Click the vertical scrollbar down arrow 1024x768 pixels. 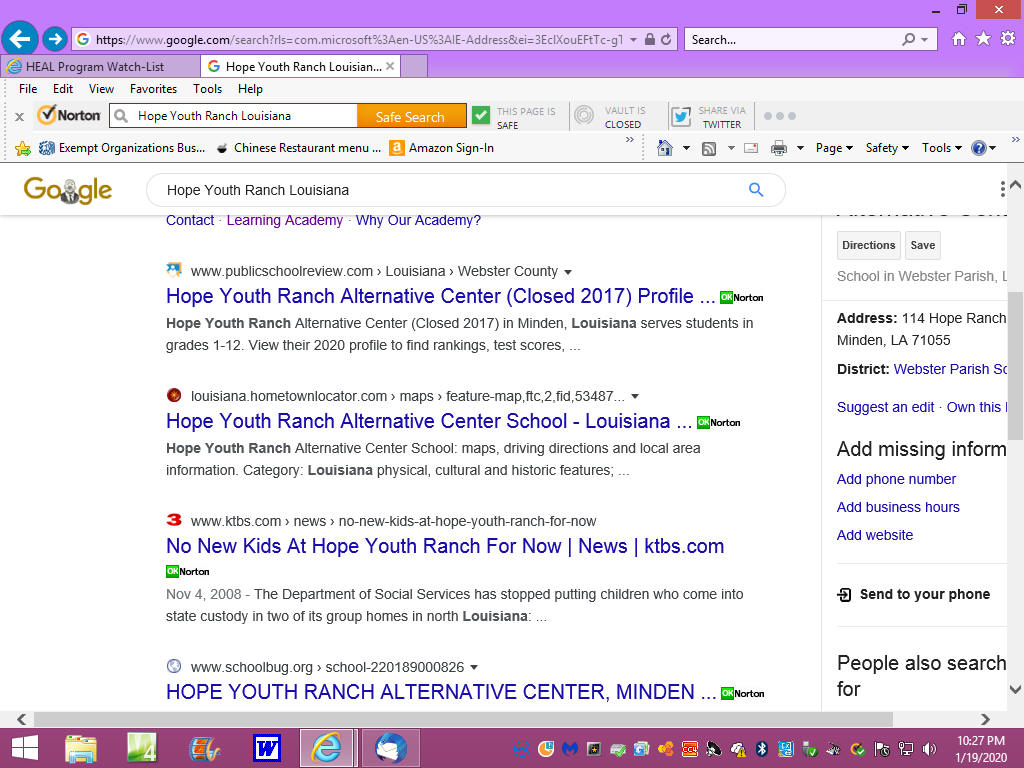coord(1016,689)
